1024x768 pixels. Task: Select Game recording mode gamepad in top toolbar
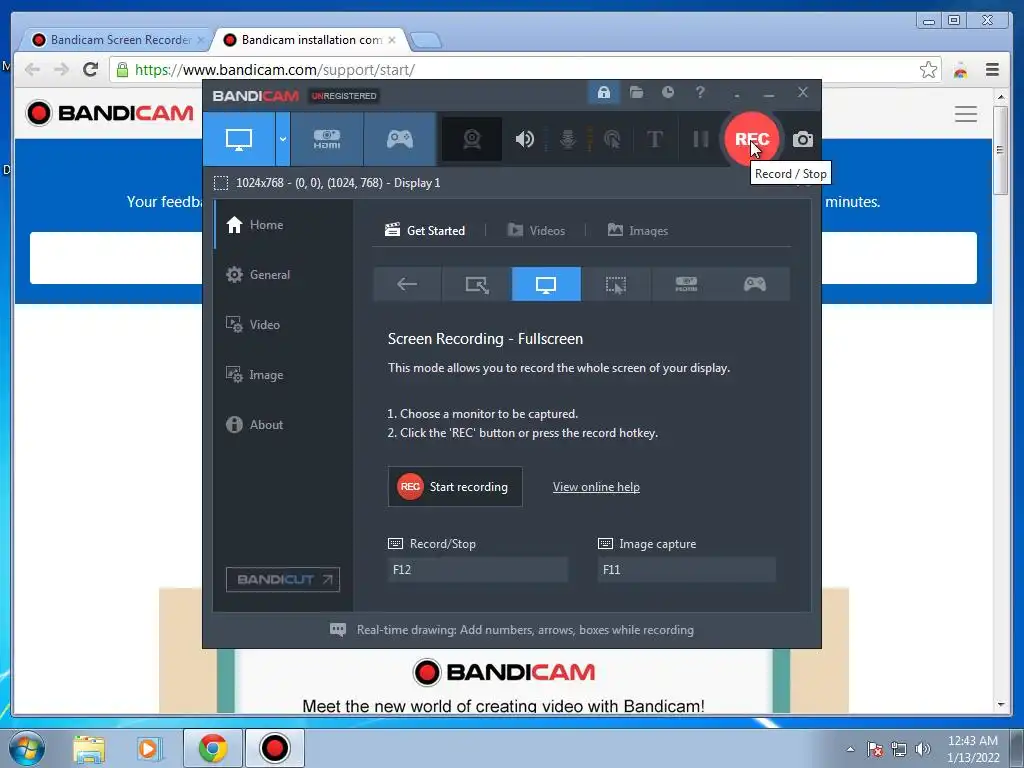tap(400, 139)
